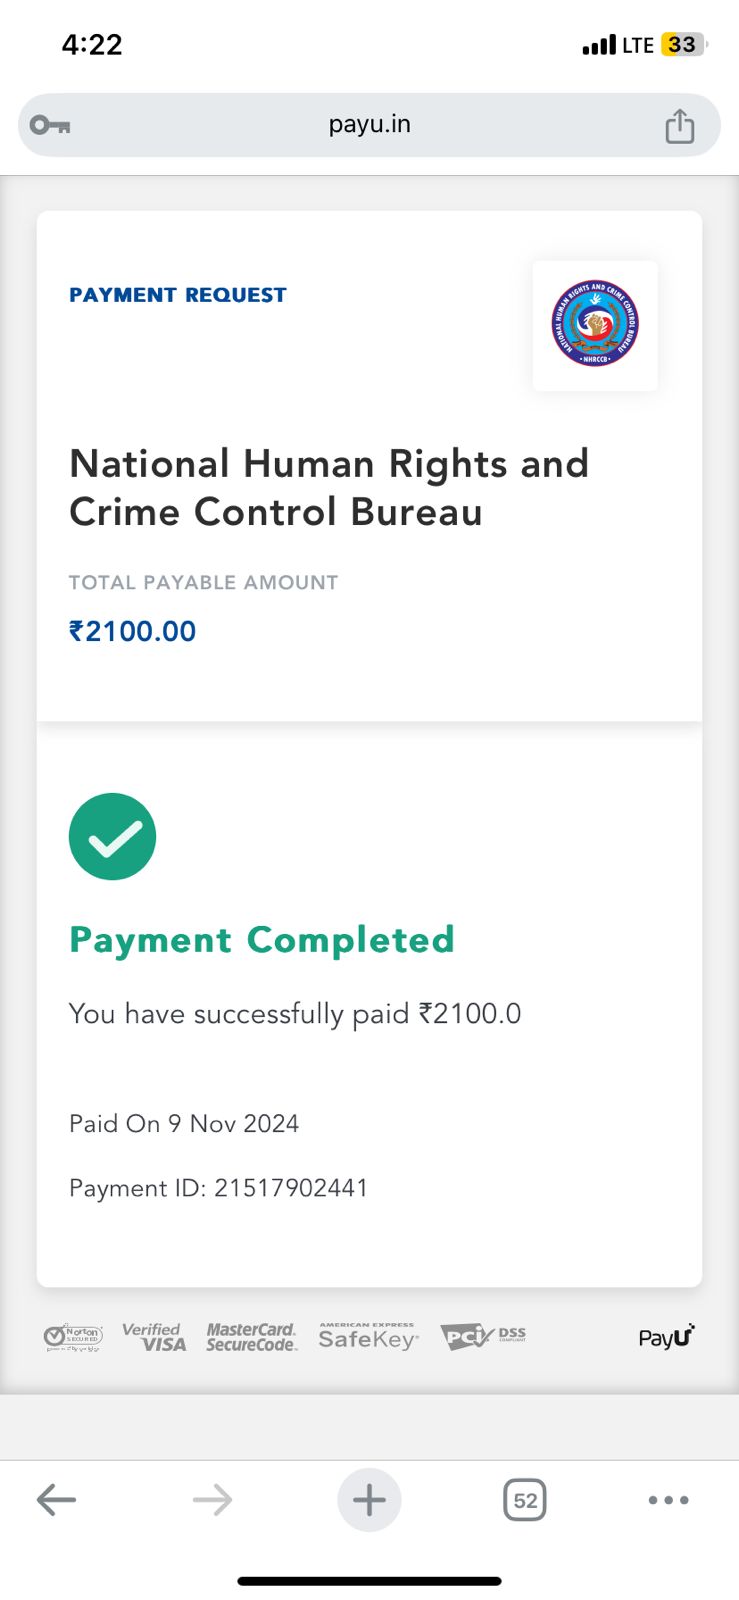Tap the PayU logo in footer
Image resolution: width=739 pixels, height=1600 pixels.
666,1336
